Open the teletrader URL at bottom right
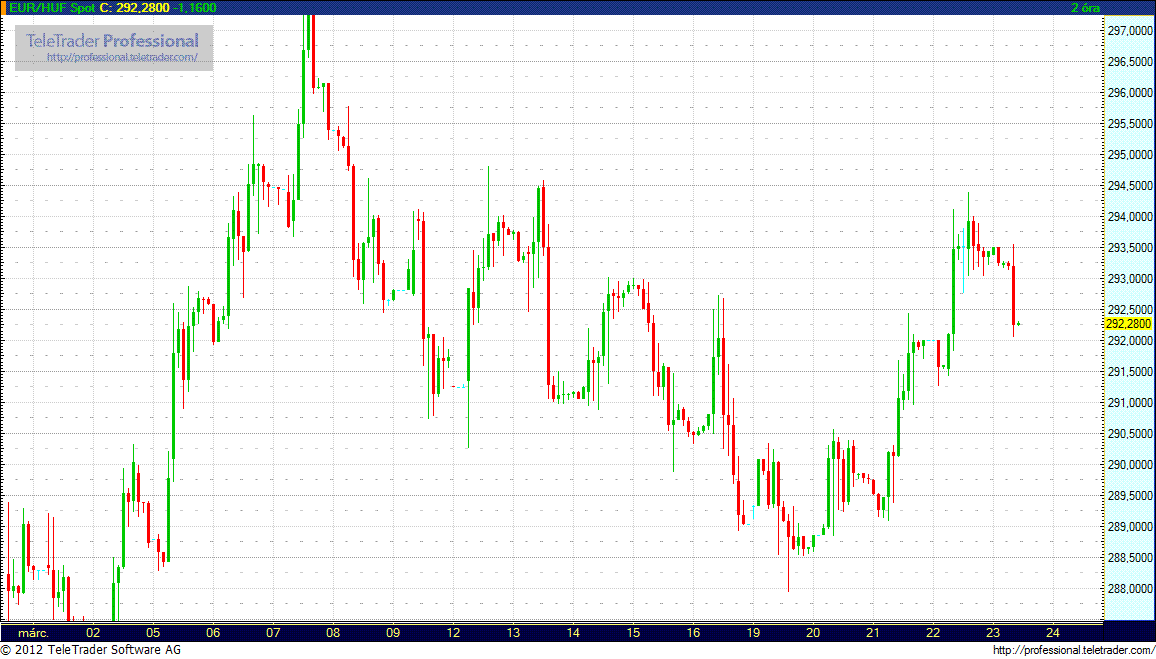1156x659 pixels. point(1073,651)
